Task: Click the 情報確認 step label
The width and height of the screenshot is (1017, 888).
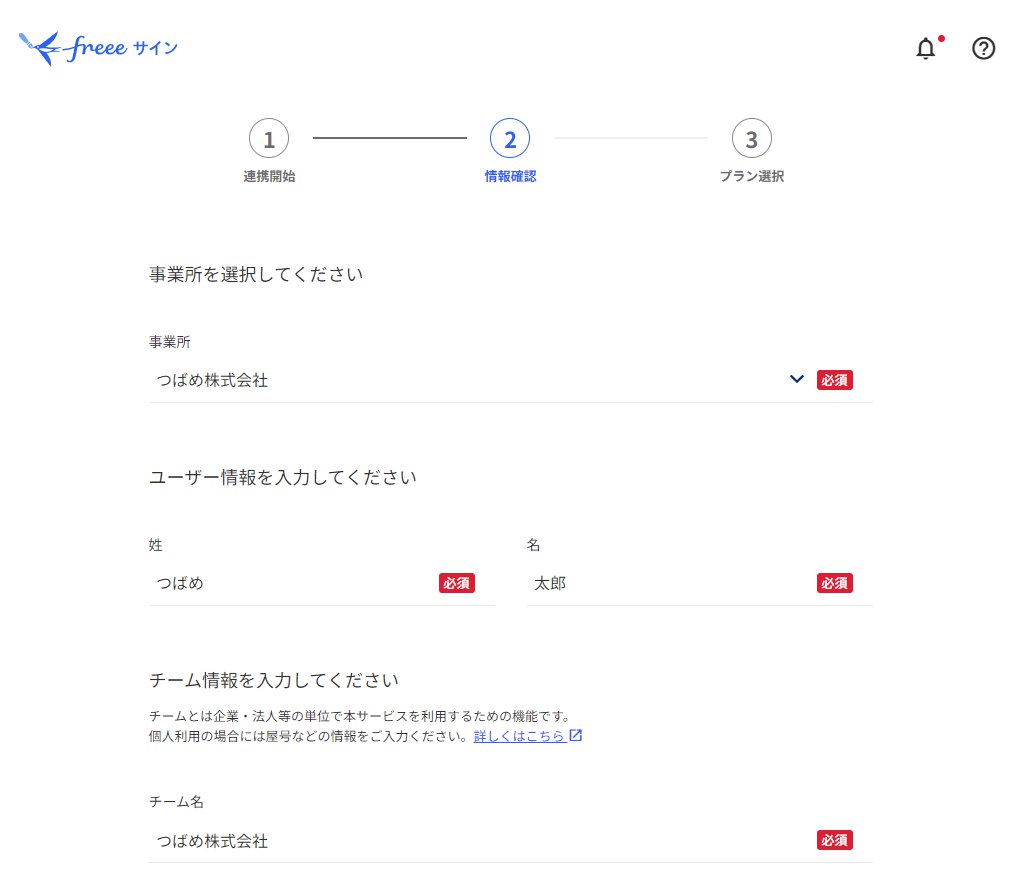Action: coord(510,176)
